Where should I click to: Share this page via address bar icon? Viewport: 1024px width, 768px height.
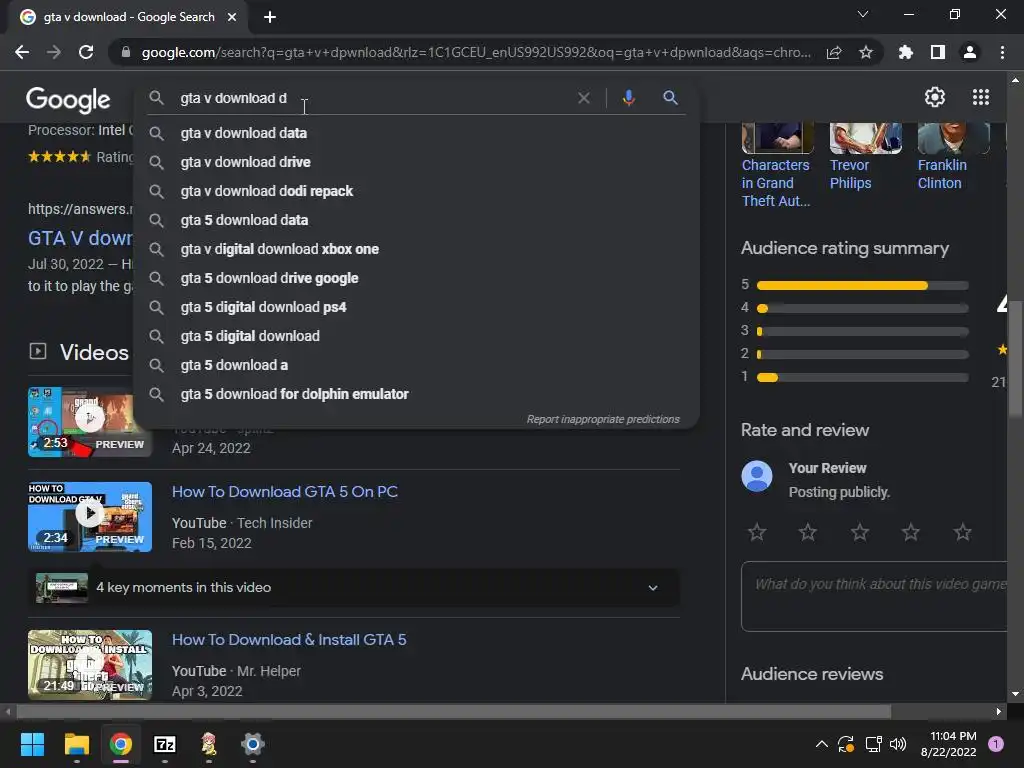click(834, 52)
